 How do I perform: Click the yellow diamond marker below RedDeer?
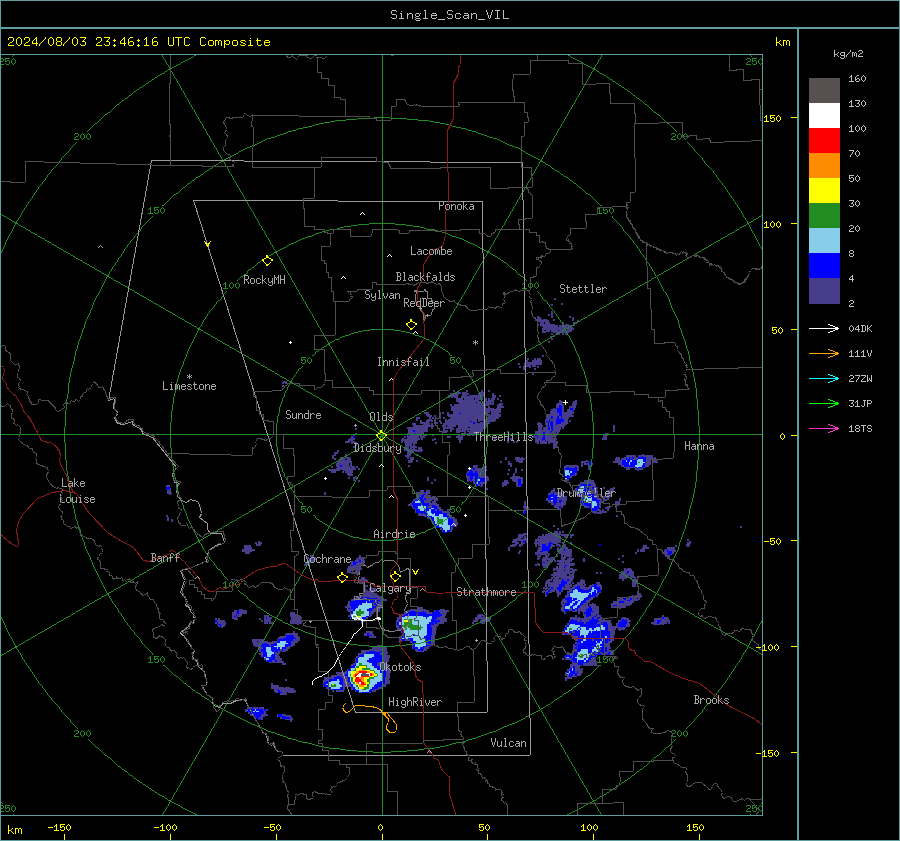coord(411,324)
